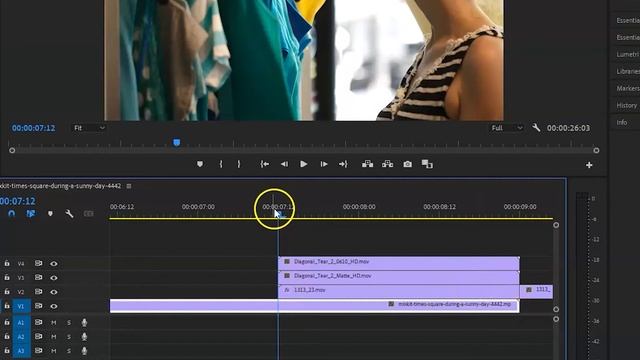Image resolution: width=640 pixels, height=360 pixels.
Task: Solo audio track A2
Action: pos(69,336)
